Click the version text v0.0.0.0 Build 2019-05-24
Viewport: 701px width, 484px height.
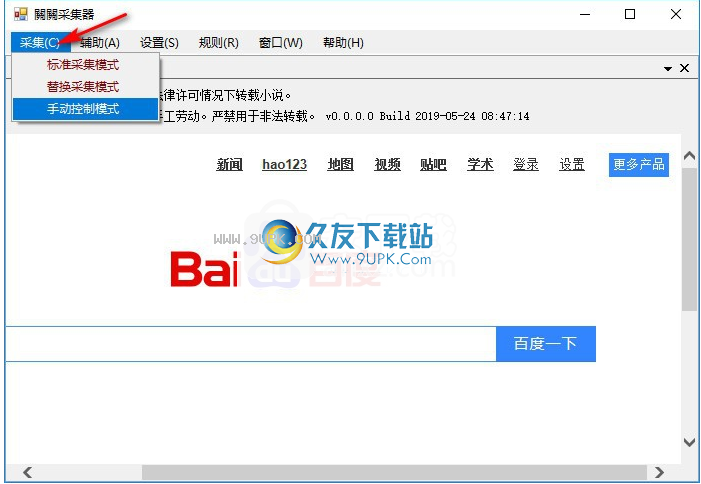coord(427,116)
